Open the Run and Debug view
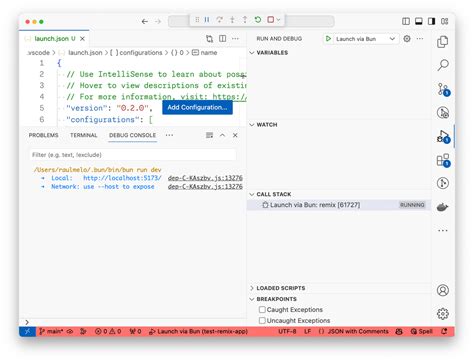The width and height of the screenshot is (474, 362). (x=443, y=136)
